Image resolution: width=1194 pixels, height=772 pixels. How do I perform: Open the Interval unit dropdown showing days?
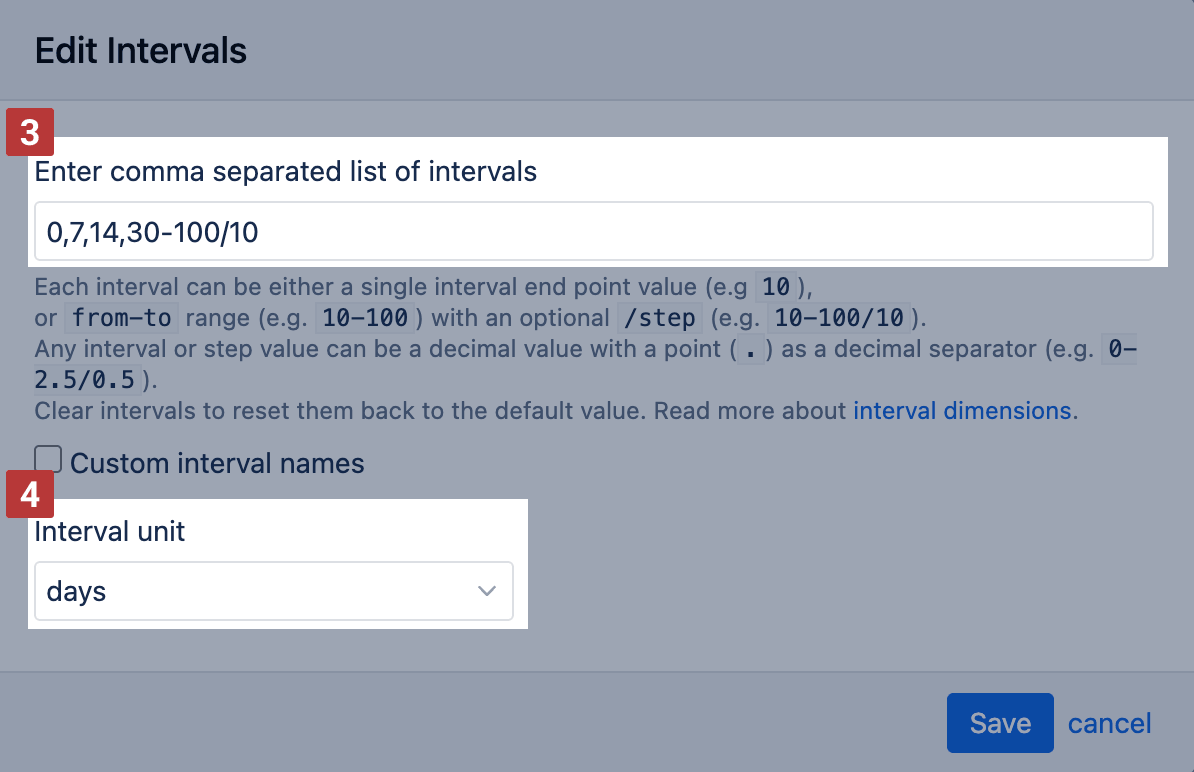coord(273,591)
